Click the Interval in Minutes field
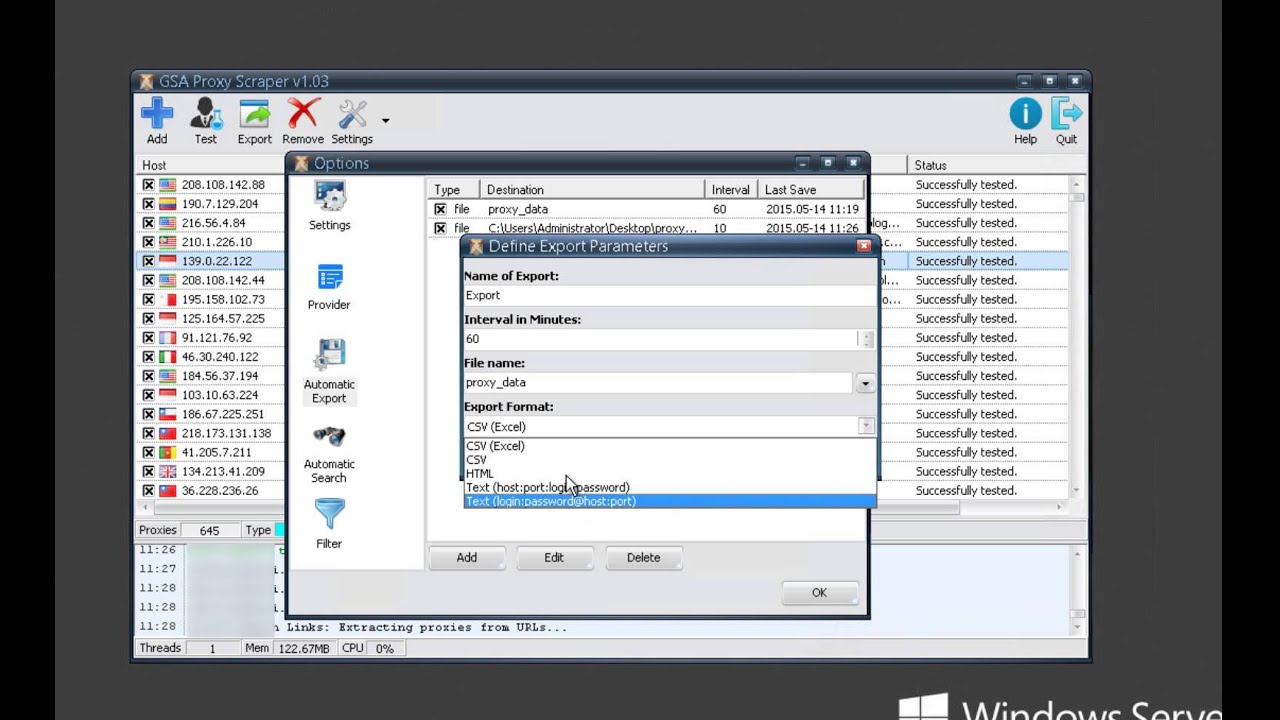This screenshot has width=1280, height=720. (x=661, y=339)
